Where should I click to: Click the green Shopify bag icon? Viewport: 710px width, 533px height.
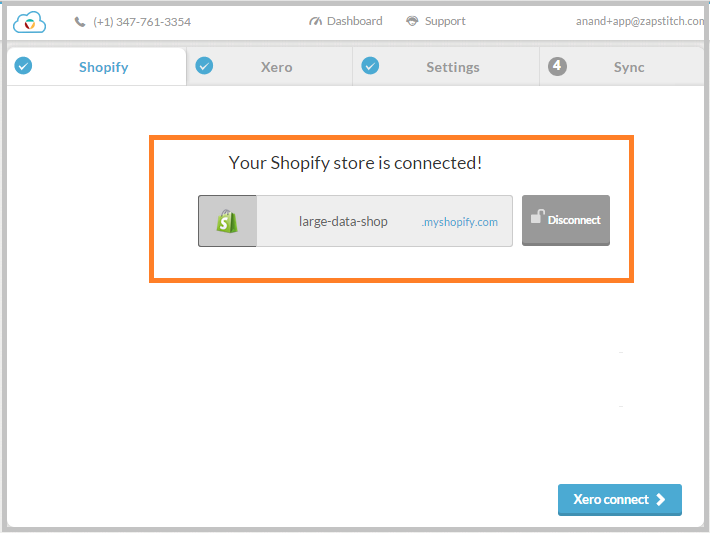[x=227, y=221]
